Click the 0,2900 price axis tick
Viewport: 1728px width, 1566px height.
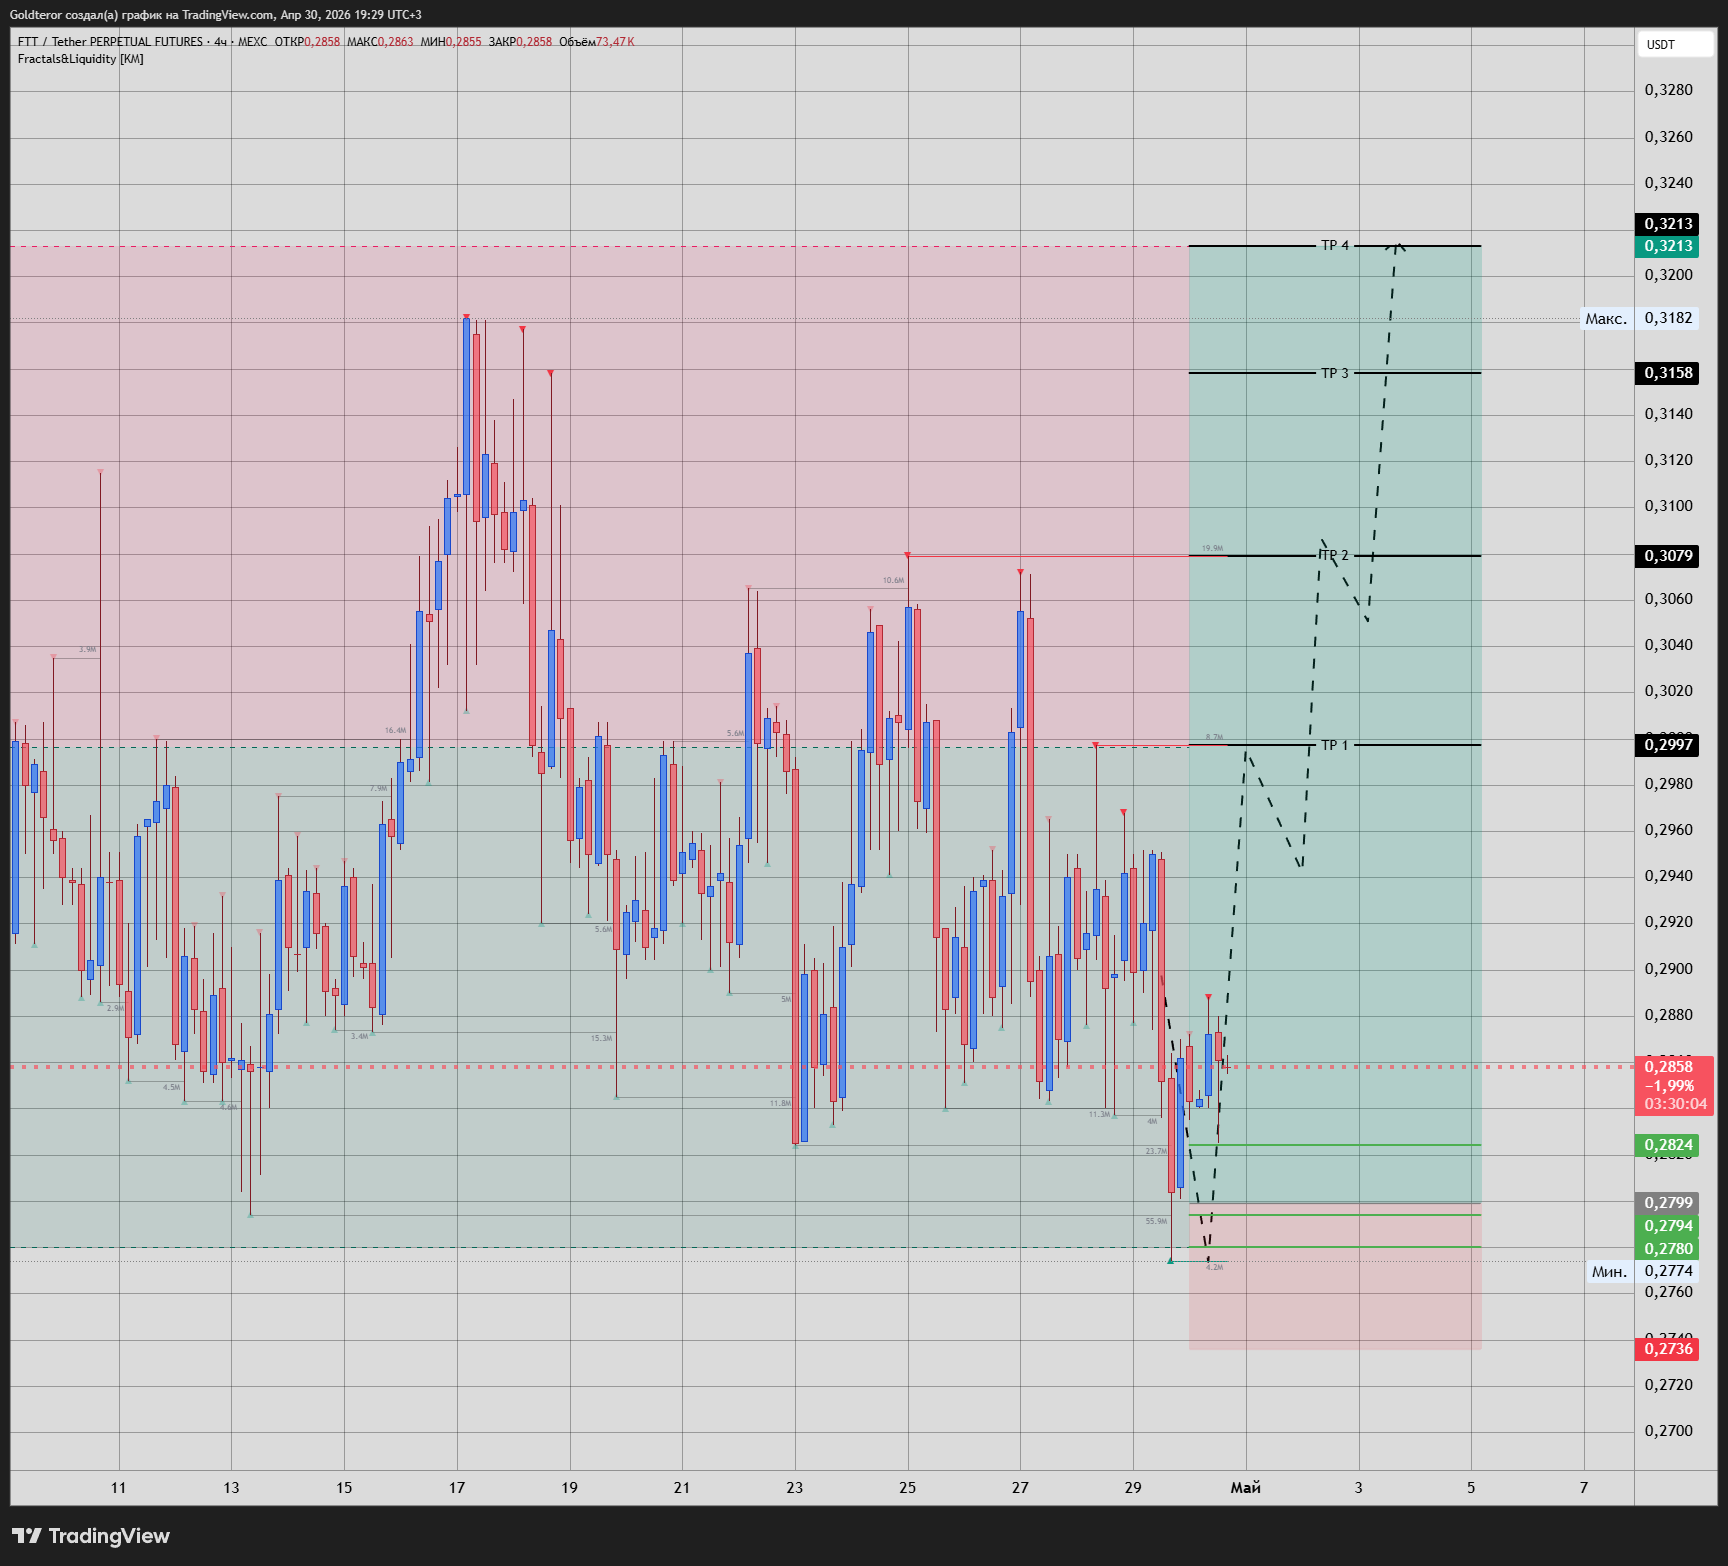click(x=1669, y=969)
